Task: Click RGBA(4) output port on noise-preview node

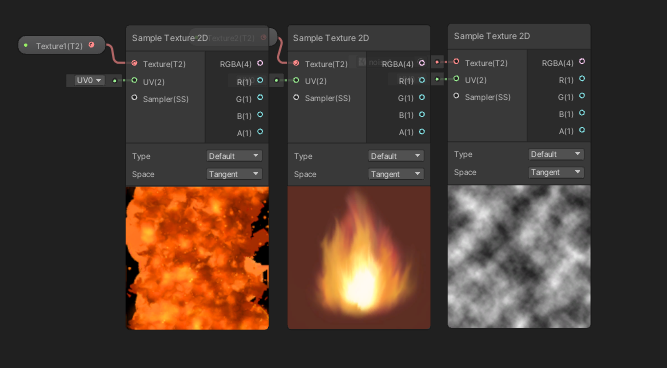Action: coord(581,62)
